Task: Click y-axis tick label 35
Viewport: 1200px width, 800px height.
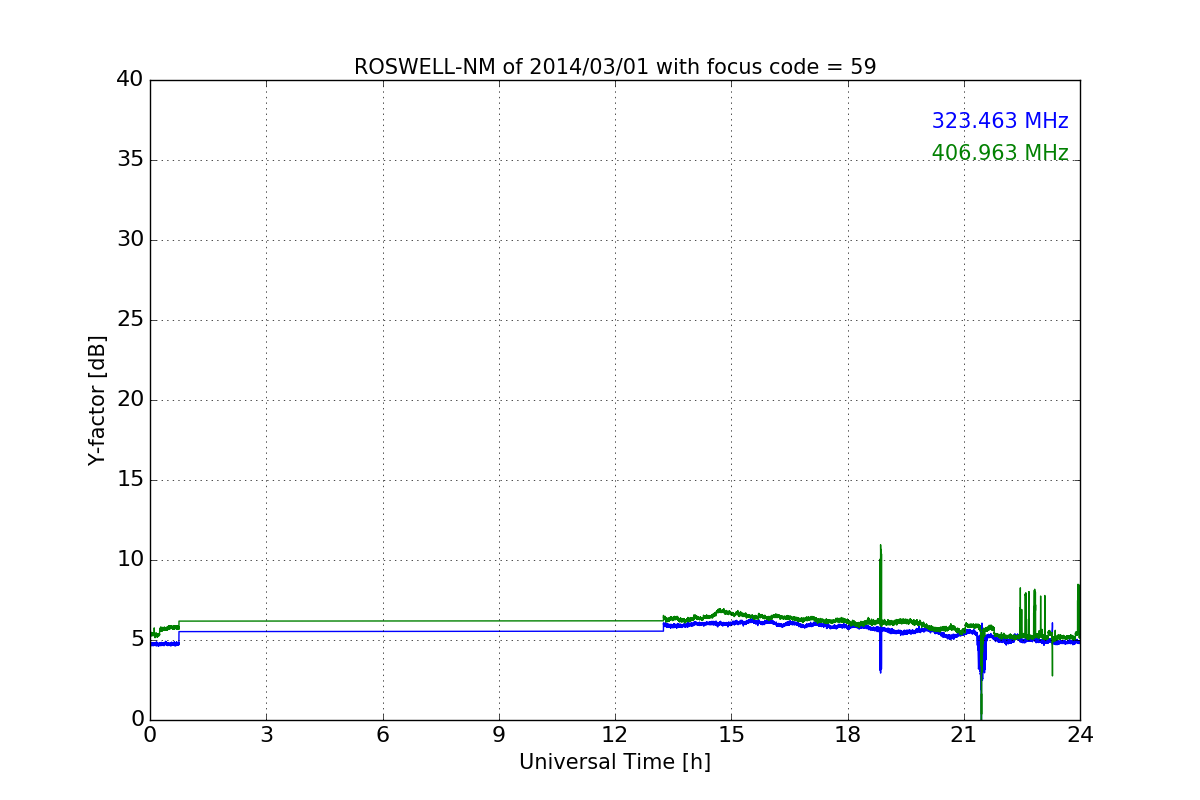Action: (x=130, y=160)
